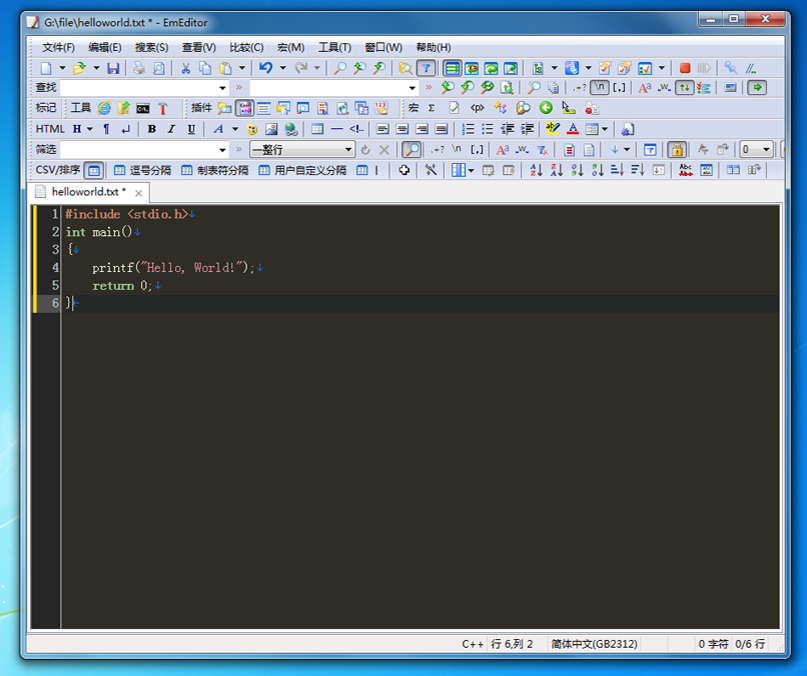Click the red Record Macro icon
Screen dimensions: 807x676
tap(685, 68)
